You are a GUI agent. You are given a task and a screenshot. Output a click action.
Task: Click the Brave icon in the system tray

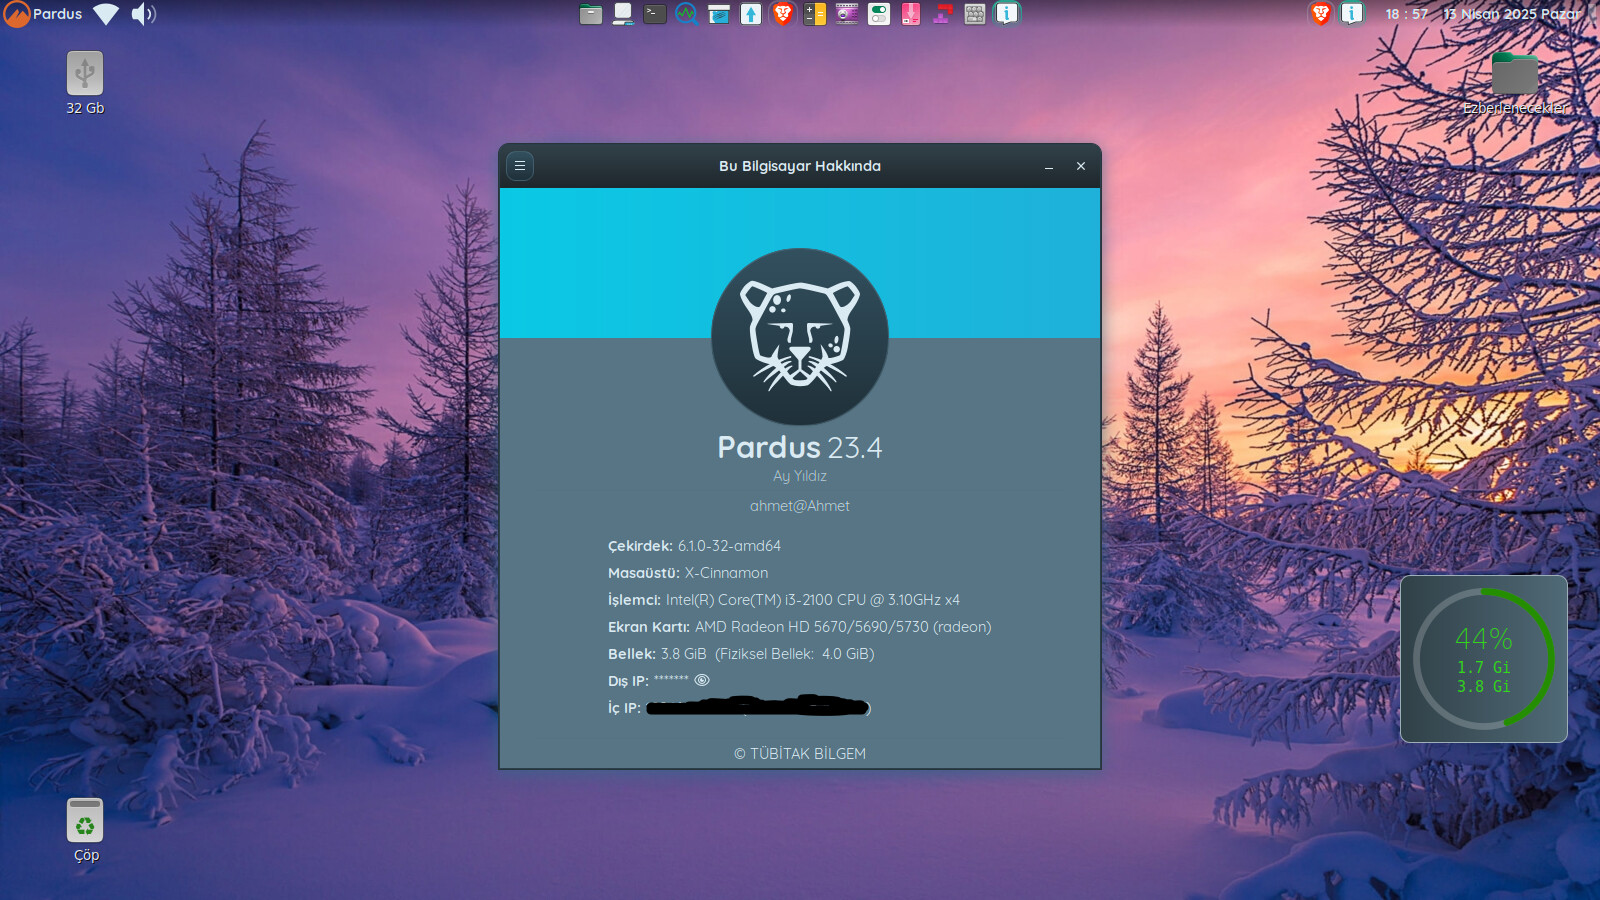tap(1320, 14)
